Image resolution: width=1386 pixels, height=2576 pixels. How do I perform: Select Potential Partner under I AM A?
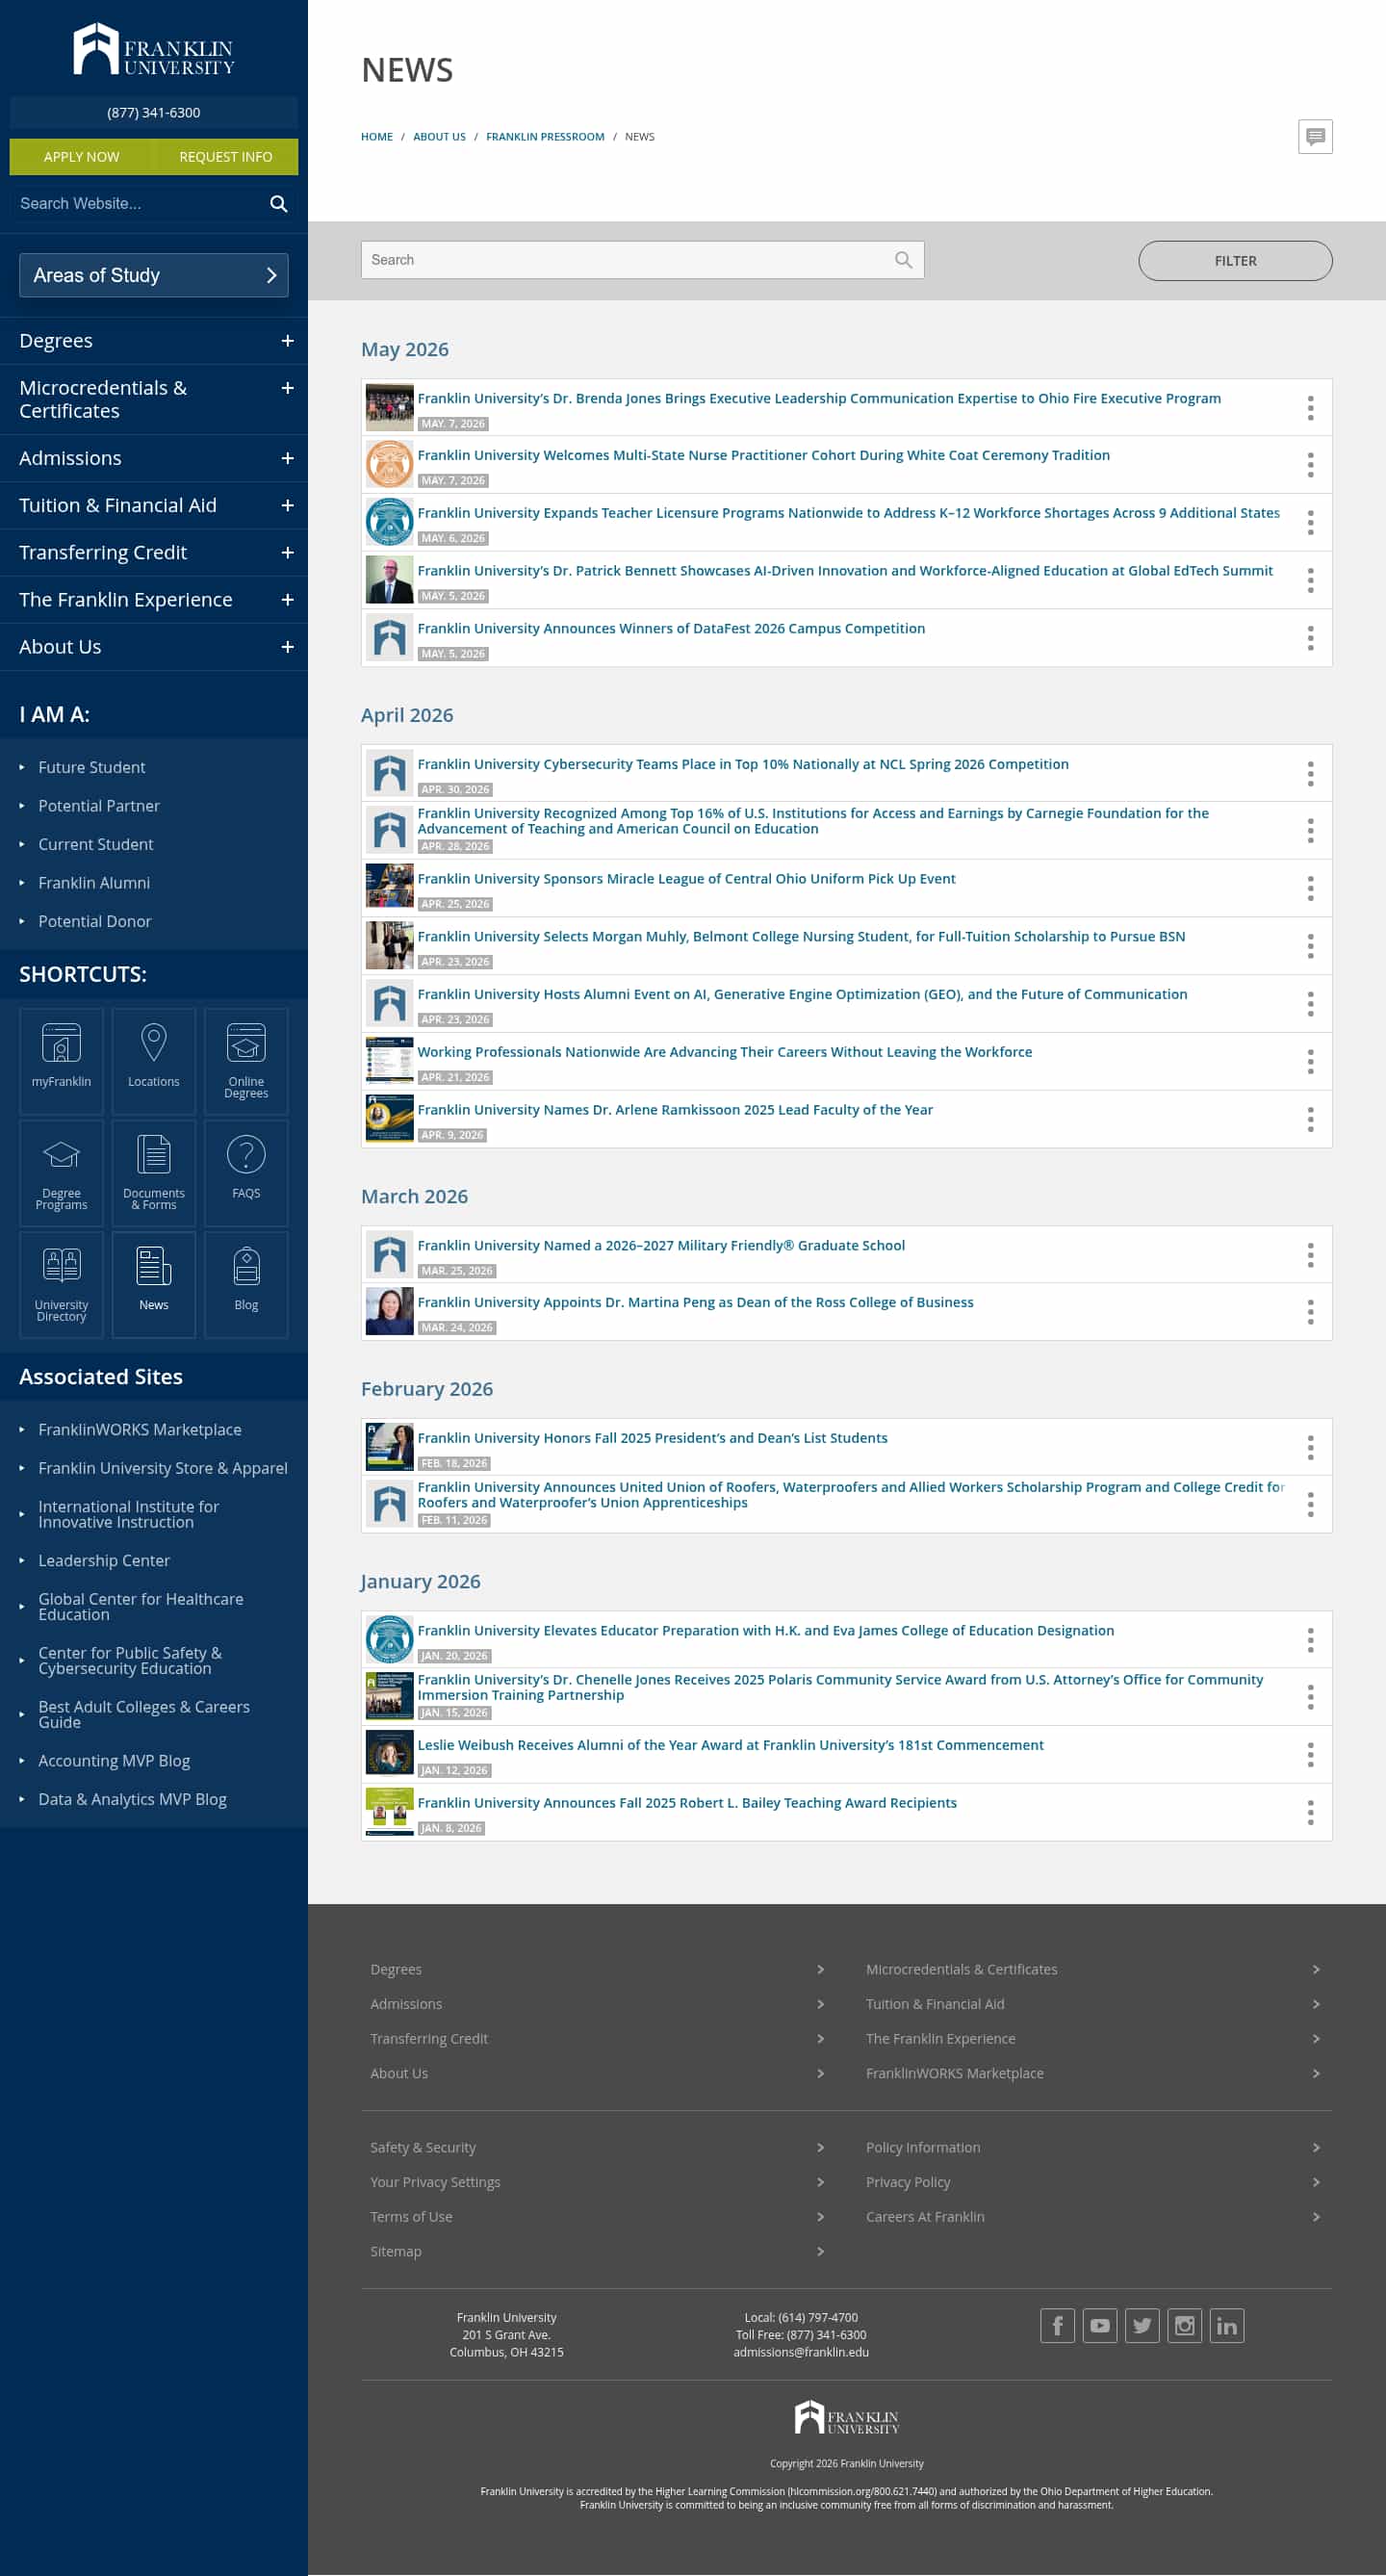99,806
